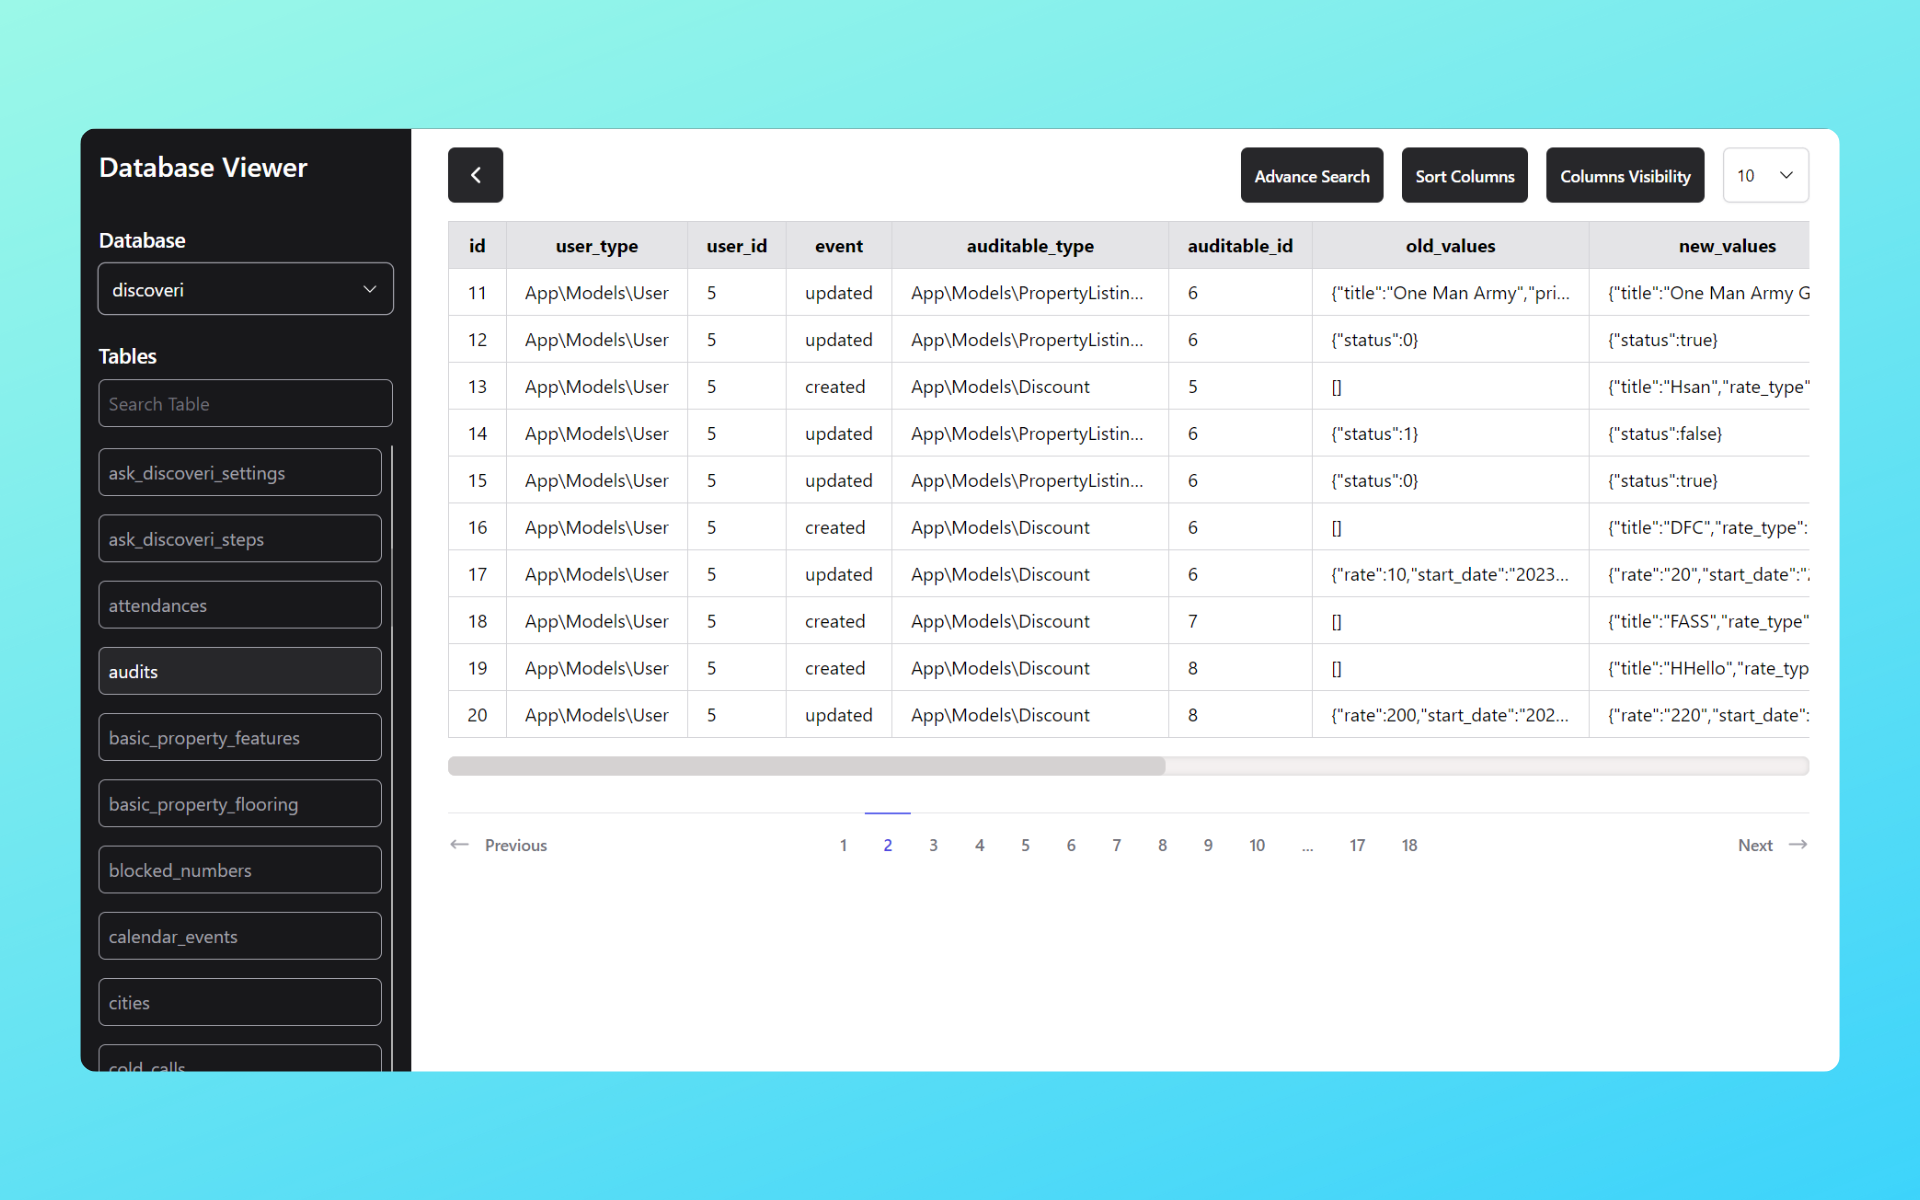
Task: Click into the Search Table field
Action: click(x=245, y=403)
